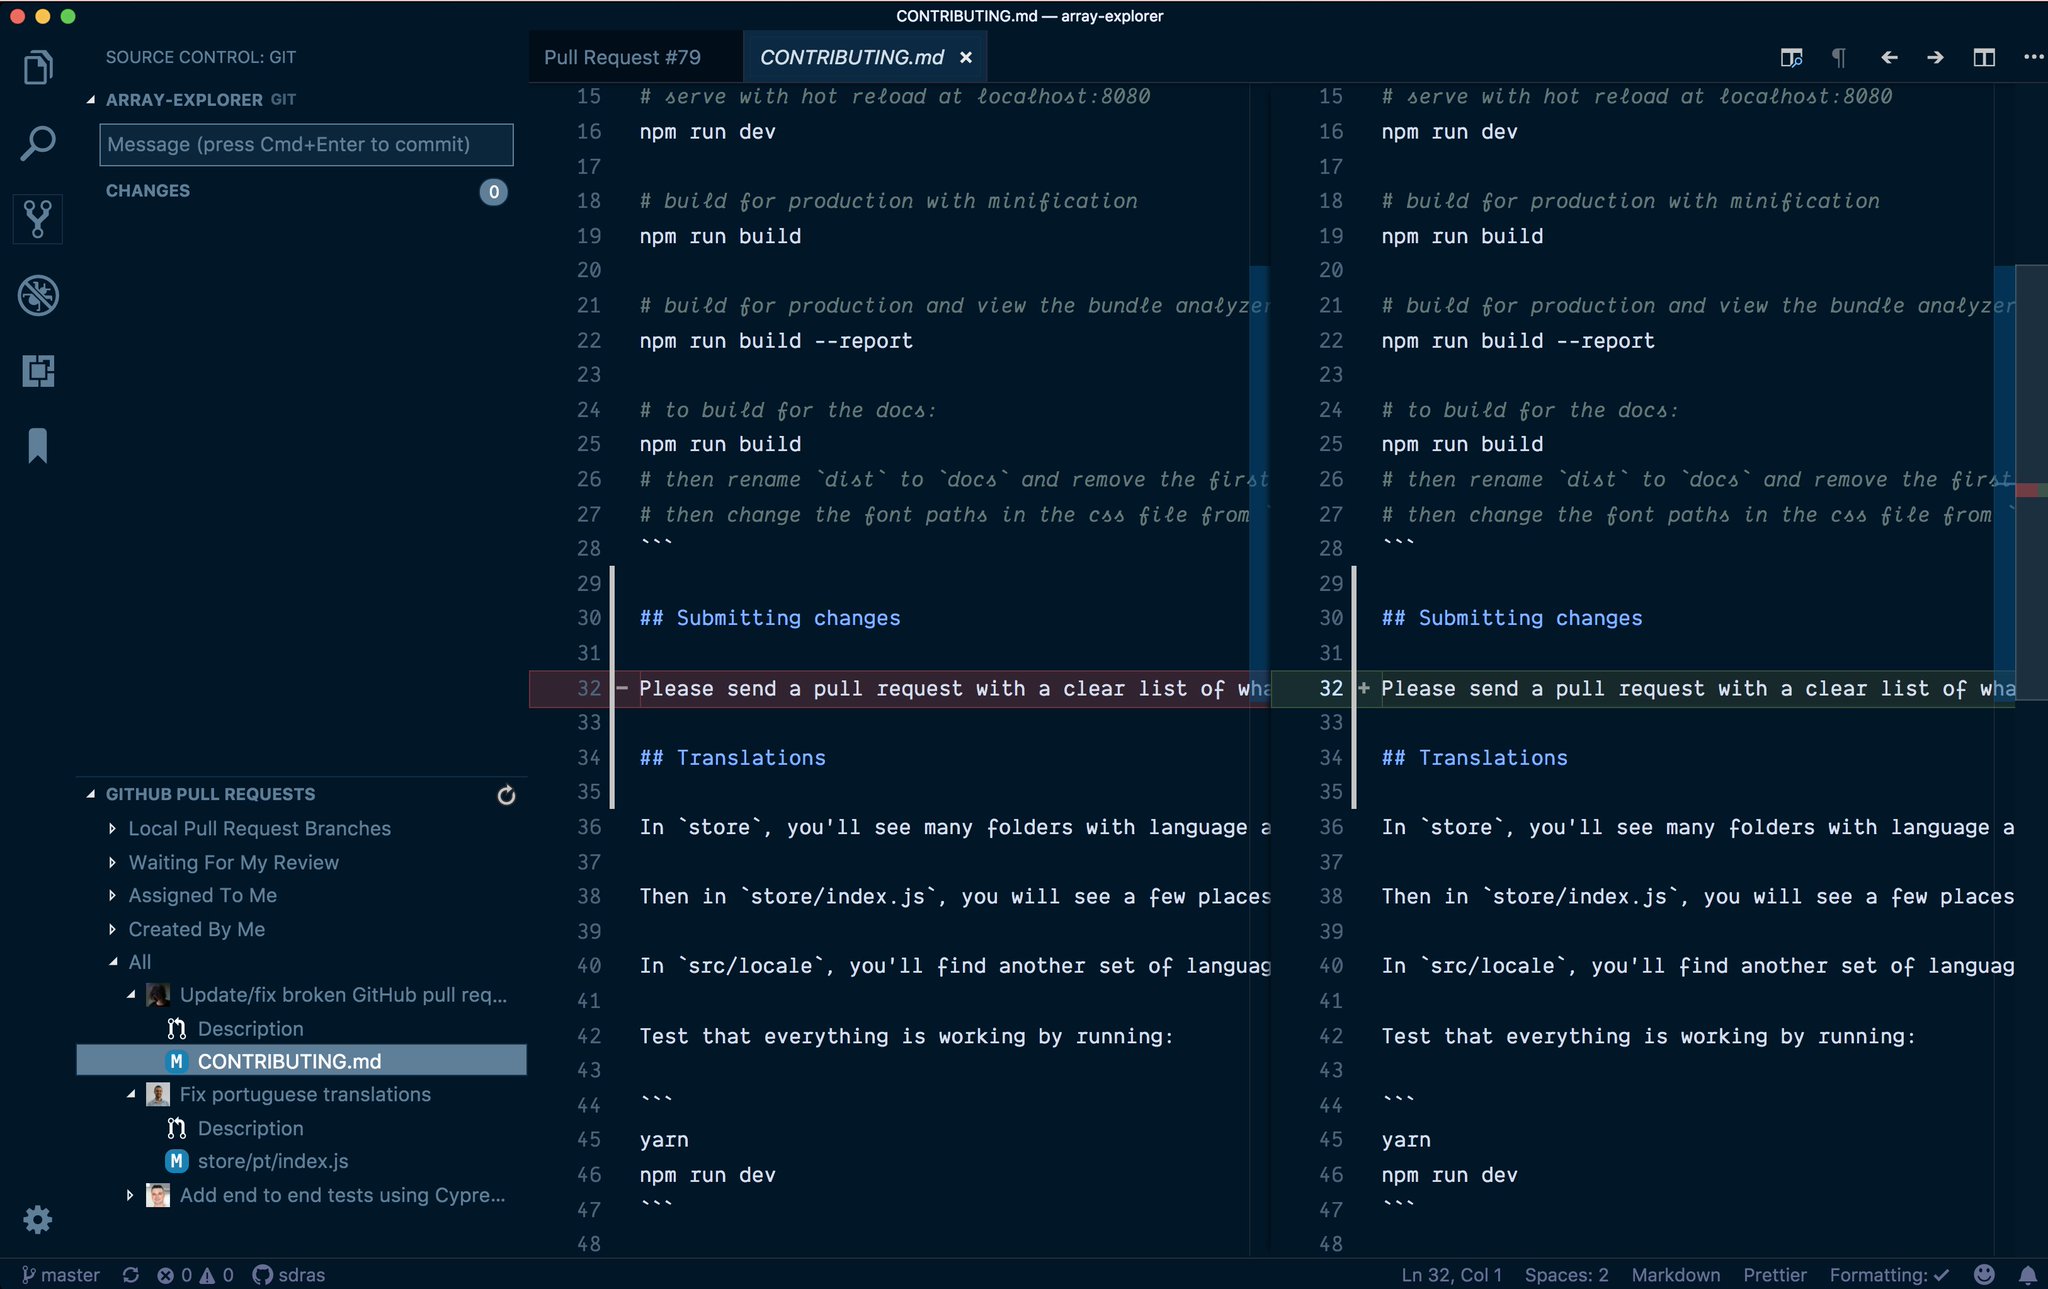This screenshot has width=2048, height=1289.
Task: Click the ## Translations heading on right
Action: coord(1475,758)
